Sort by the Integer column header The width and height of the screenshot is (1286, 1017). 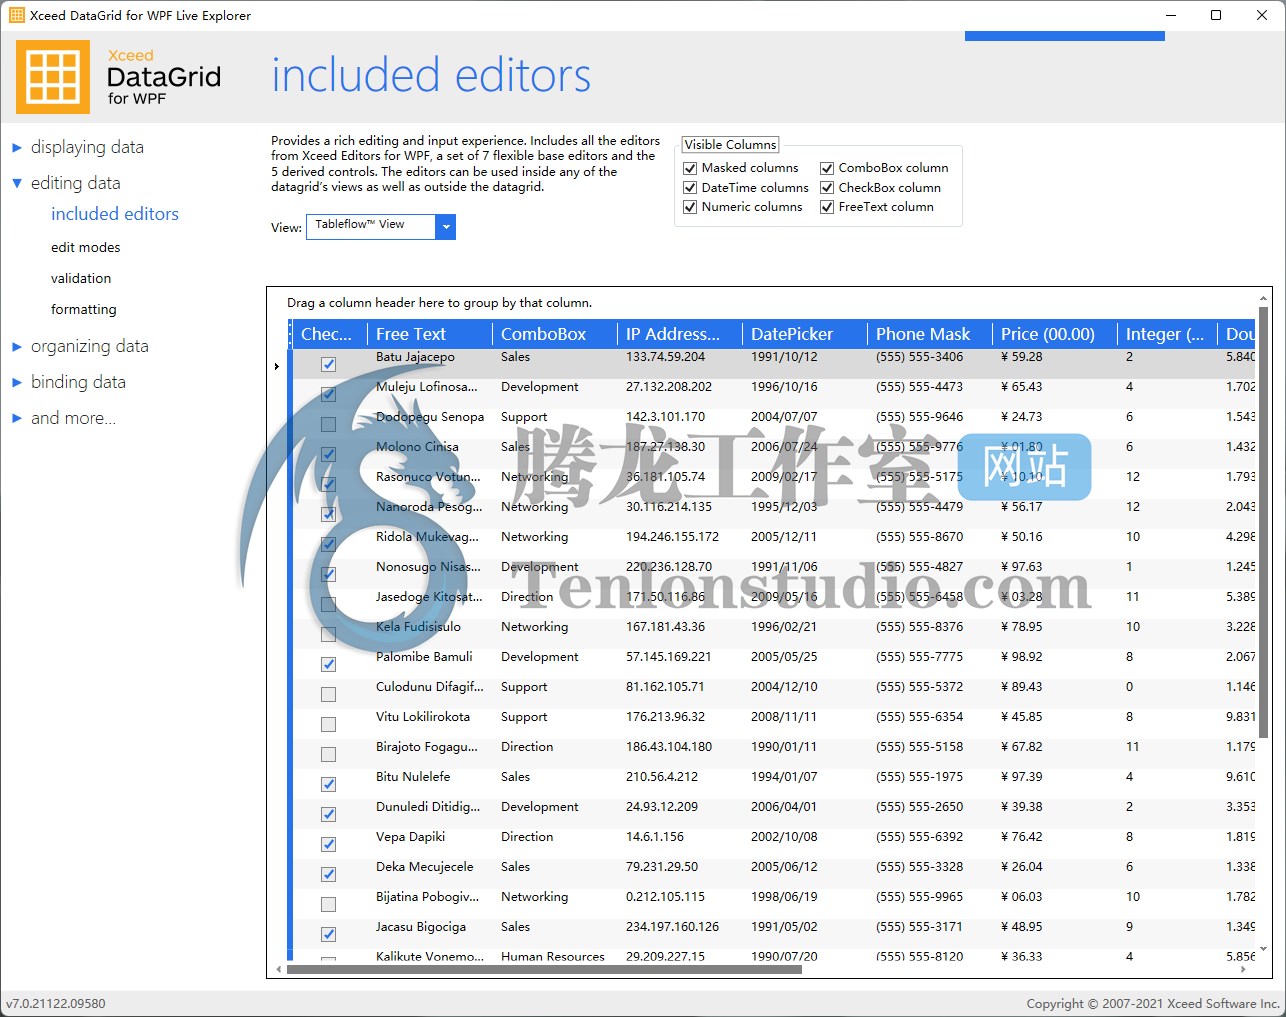pos(1167,334)
